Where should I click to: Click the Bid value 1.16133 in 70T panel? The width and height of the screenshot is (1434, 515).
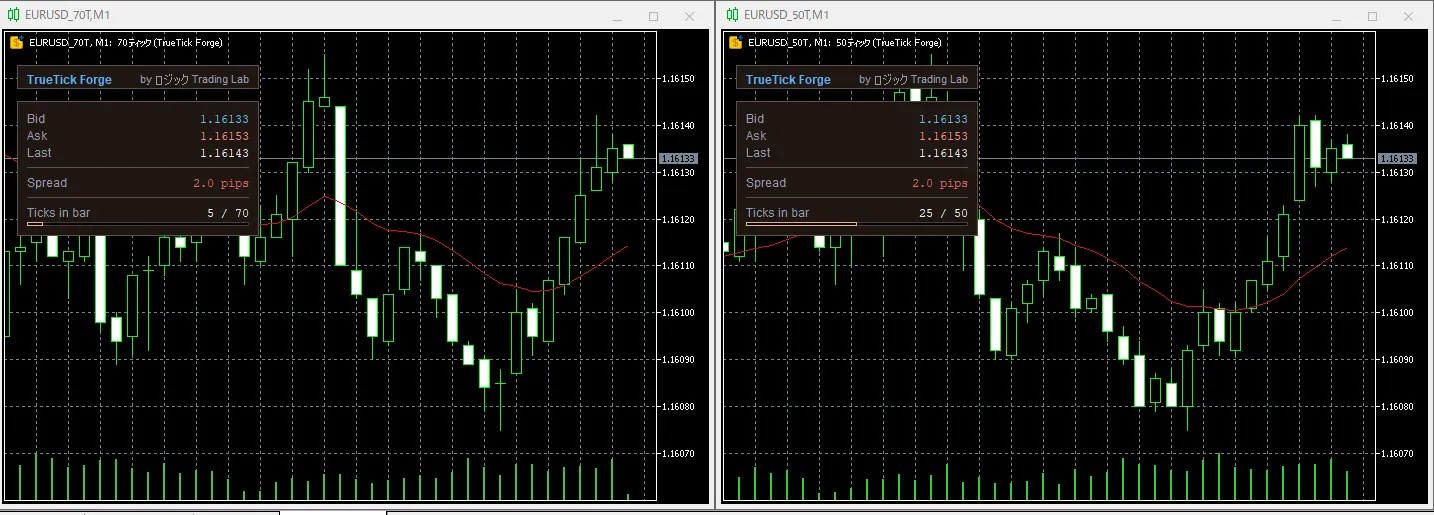coord(224,119)
